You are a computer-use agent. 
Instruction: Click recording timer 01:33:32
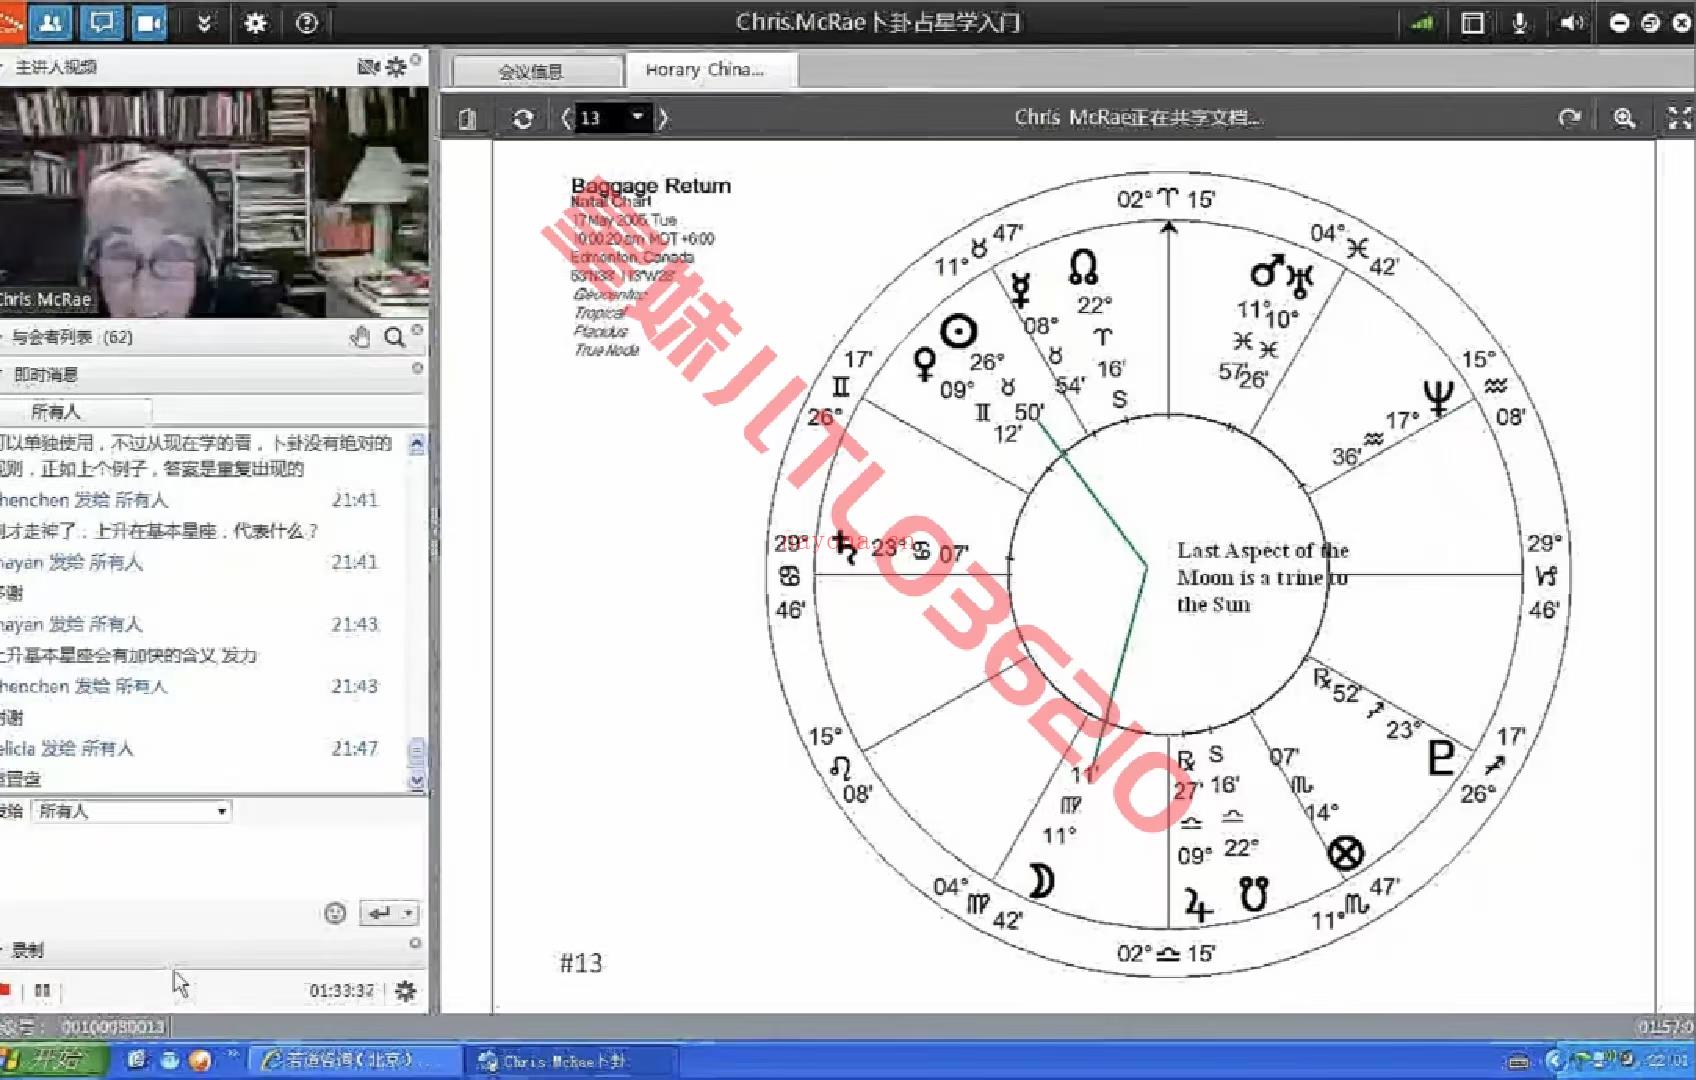tap(341, 990)
